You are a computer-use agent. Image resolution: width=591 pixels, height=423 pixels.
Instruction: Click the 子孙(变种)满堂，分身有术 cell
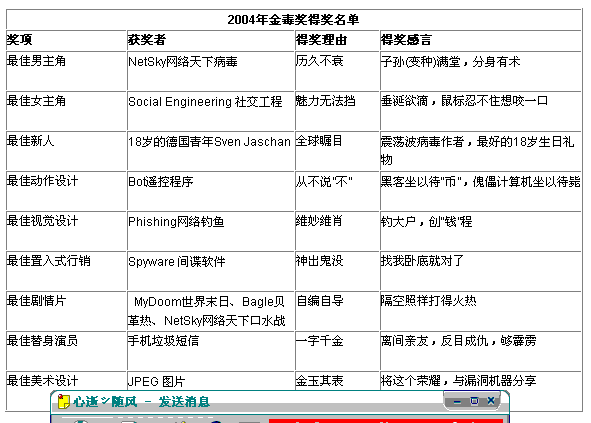480,71
